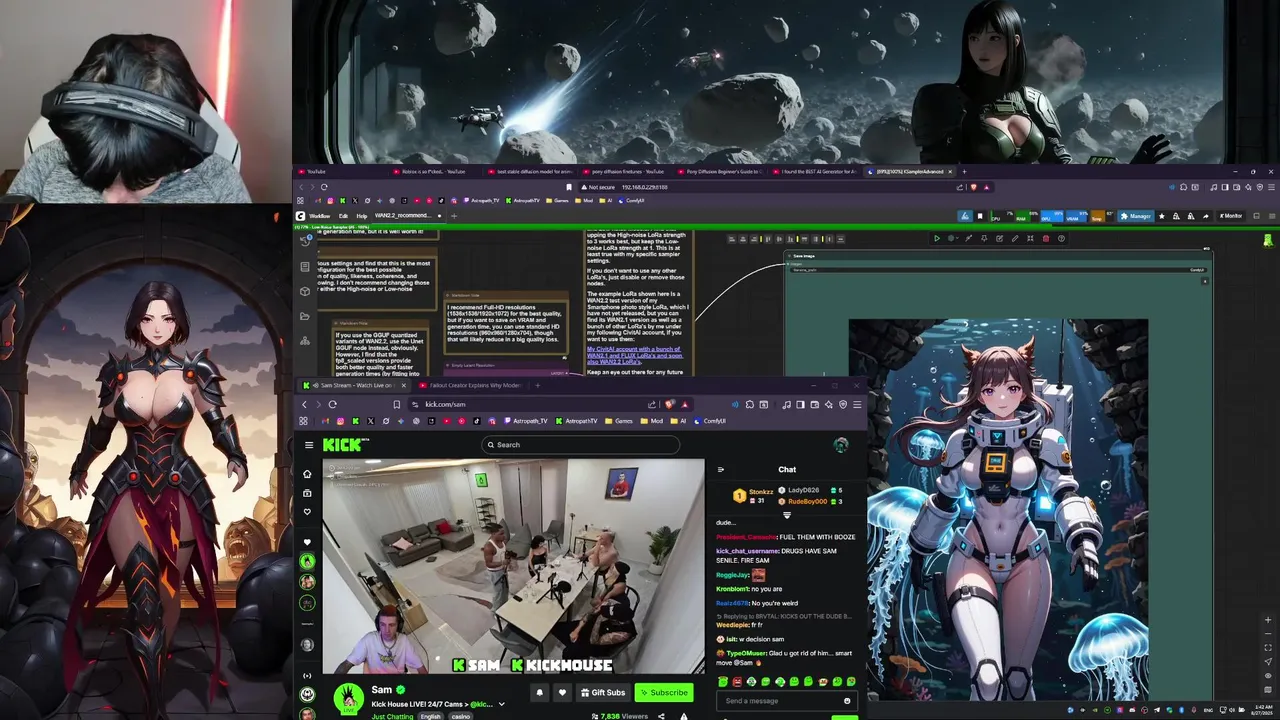Go back in the Kick browser window
The height and width of the screenshot is (720, 1280).
(x=304, y=404)
